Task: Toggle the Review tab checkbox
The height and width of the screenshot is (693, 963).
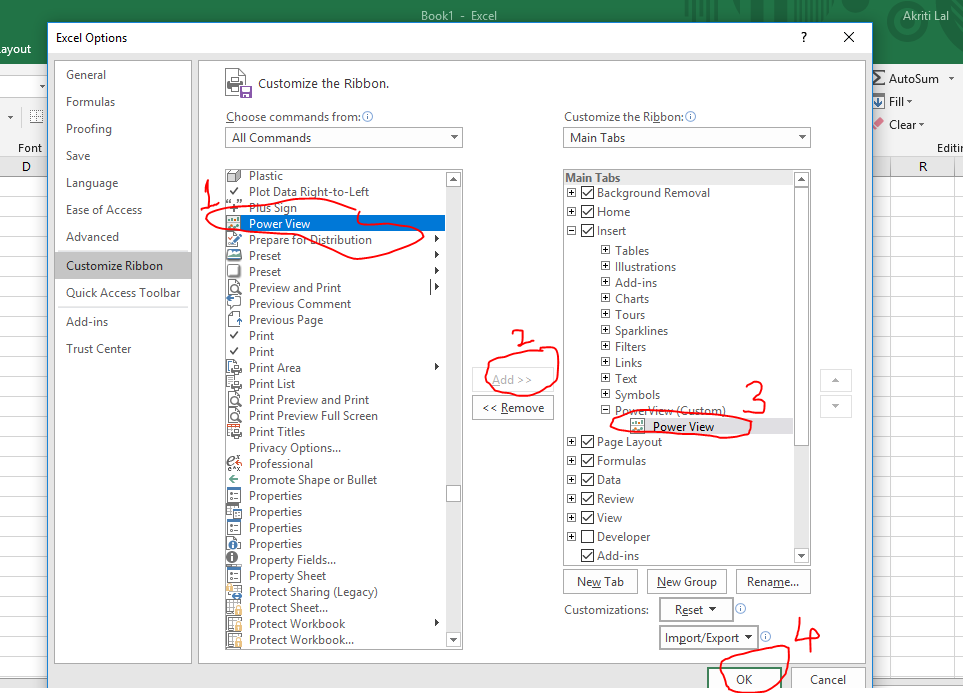Action: click(x=587, y=499)
